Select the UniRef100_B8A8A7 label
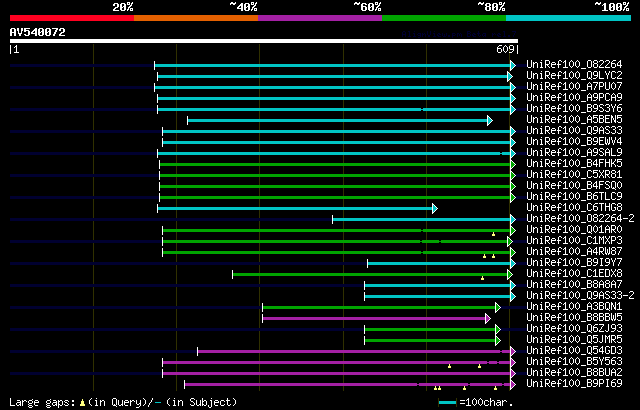Image resolution: width=640 pixels, height=410 pixels. 574,285
